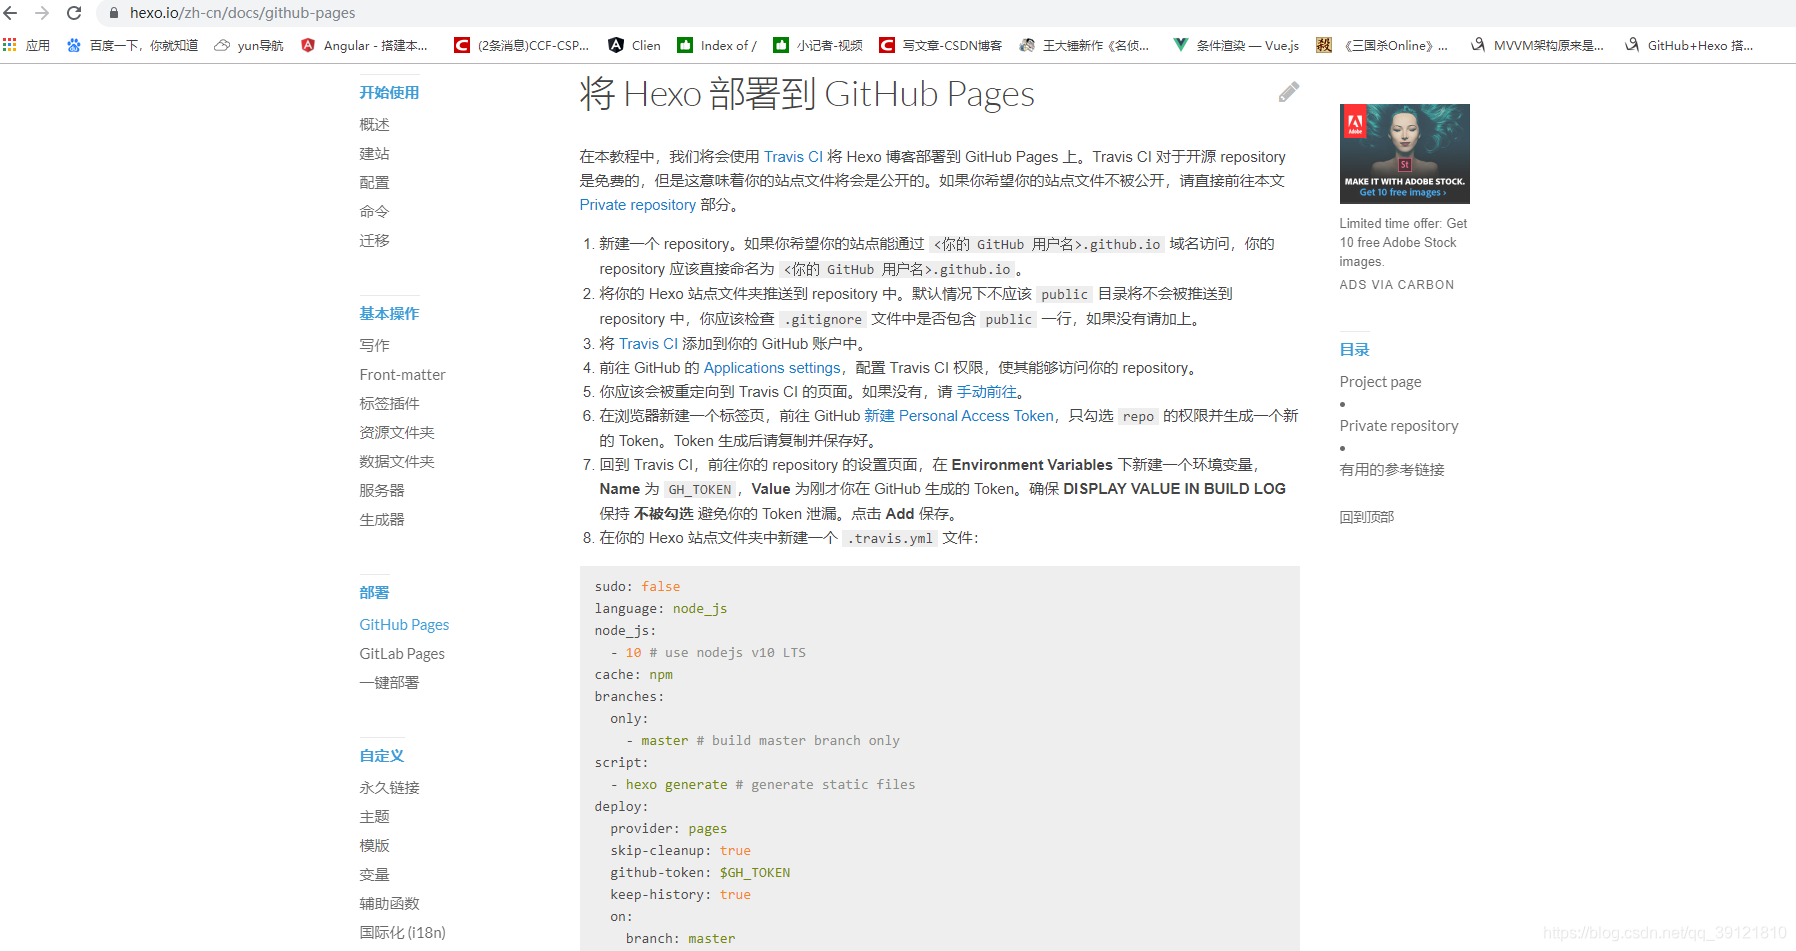Open the 数据文件夹 docs page
The image size is (1796, 951).
pyautogui.click(x=397, y=461)
